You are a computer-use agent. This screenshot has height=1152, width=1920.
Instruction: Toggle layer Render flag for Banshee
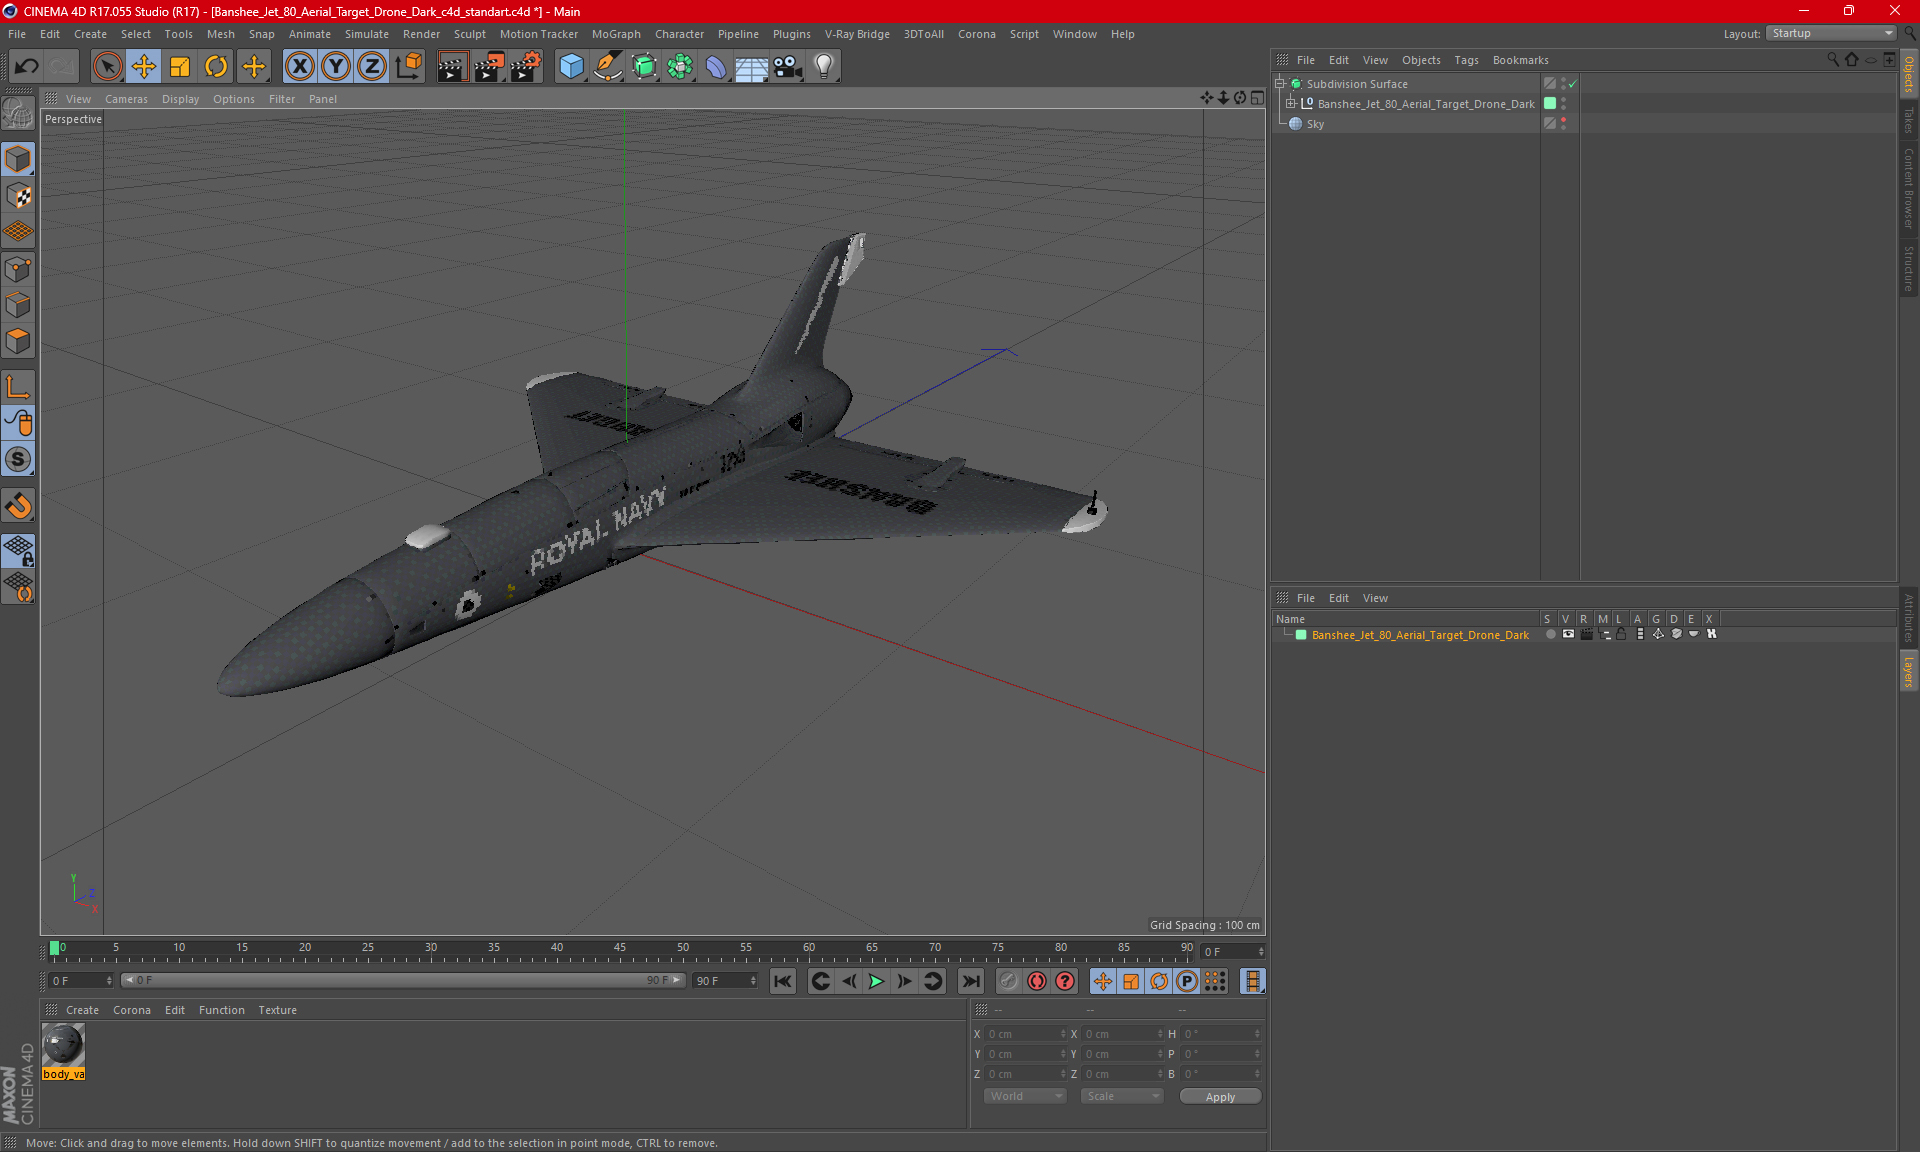tap(1586, 634)
